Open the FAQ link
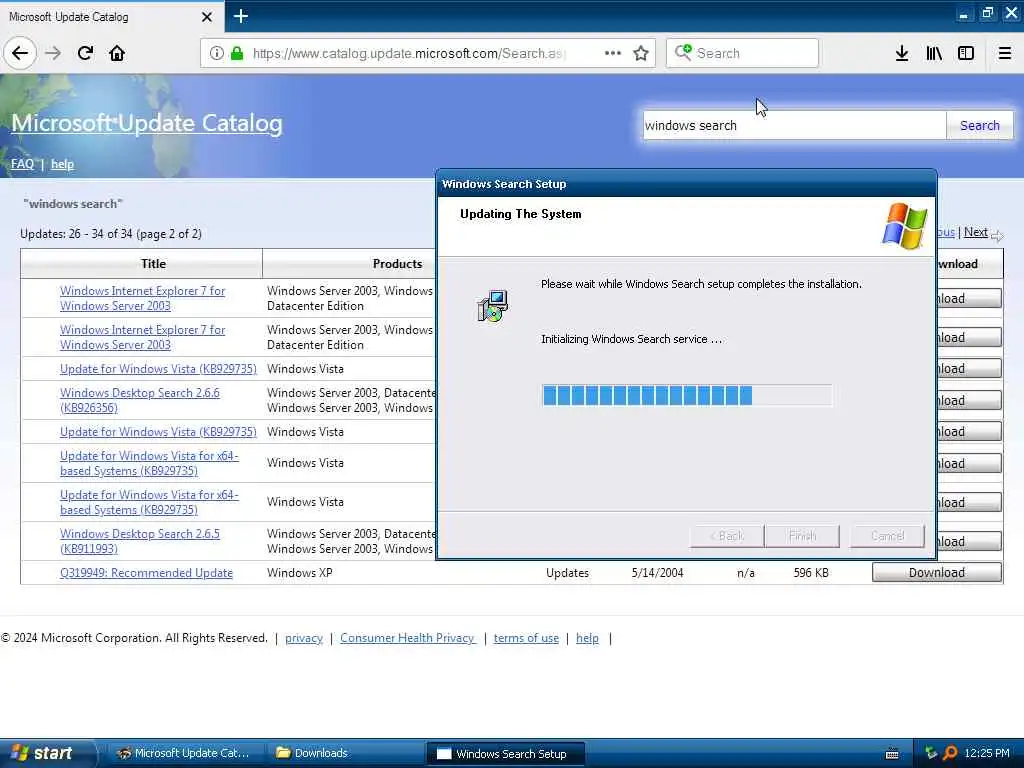The width and height of the screenshot is (1024, 768). pos(22,164)
